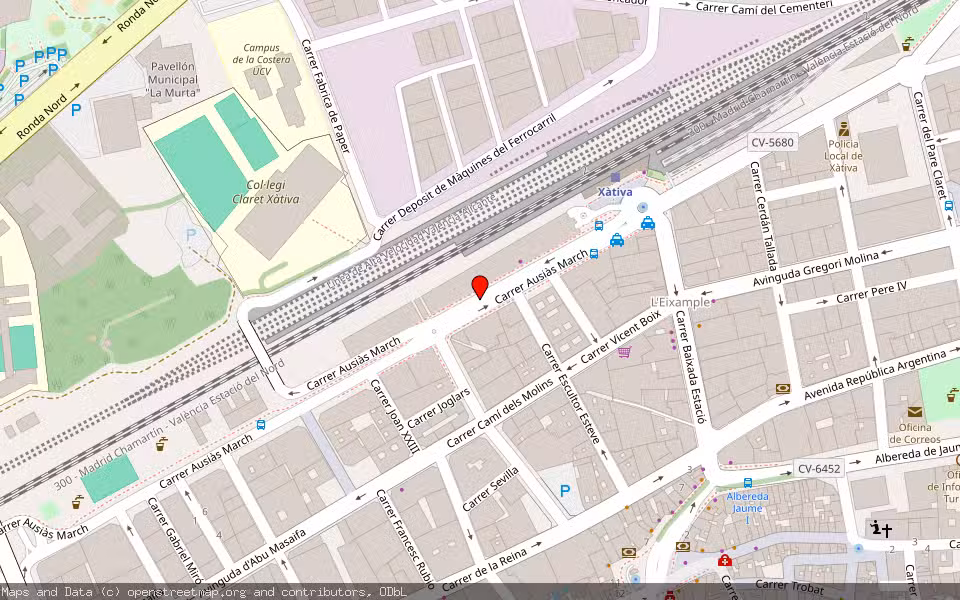The height and width of the screenshot is (600, 960).
Task: Click the bank icon beside Avenida República Argentina
Action: pos(782,388)
